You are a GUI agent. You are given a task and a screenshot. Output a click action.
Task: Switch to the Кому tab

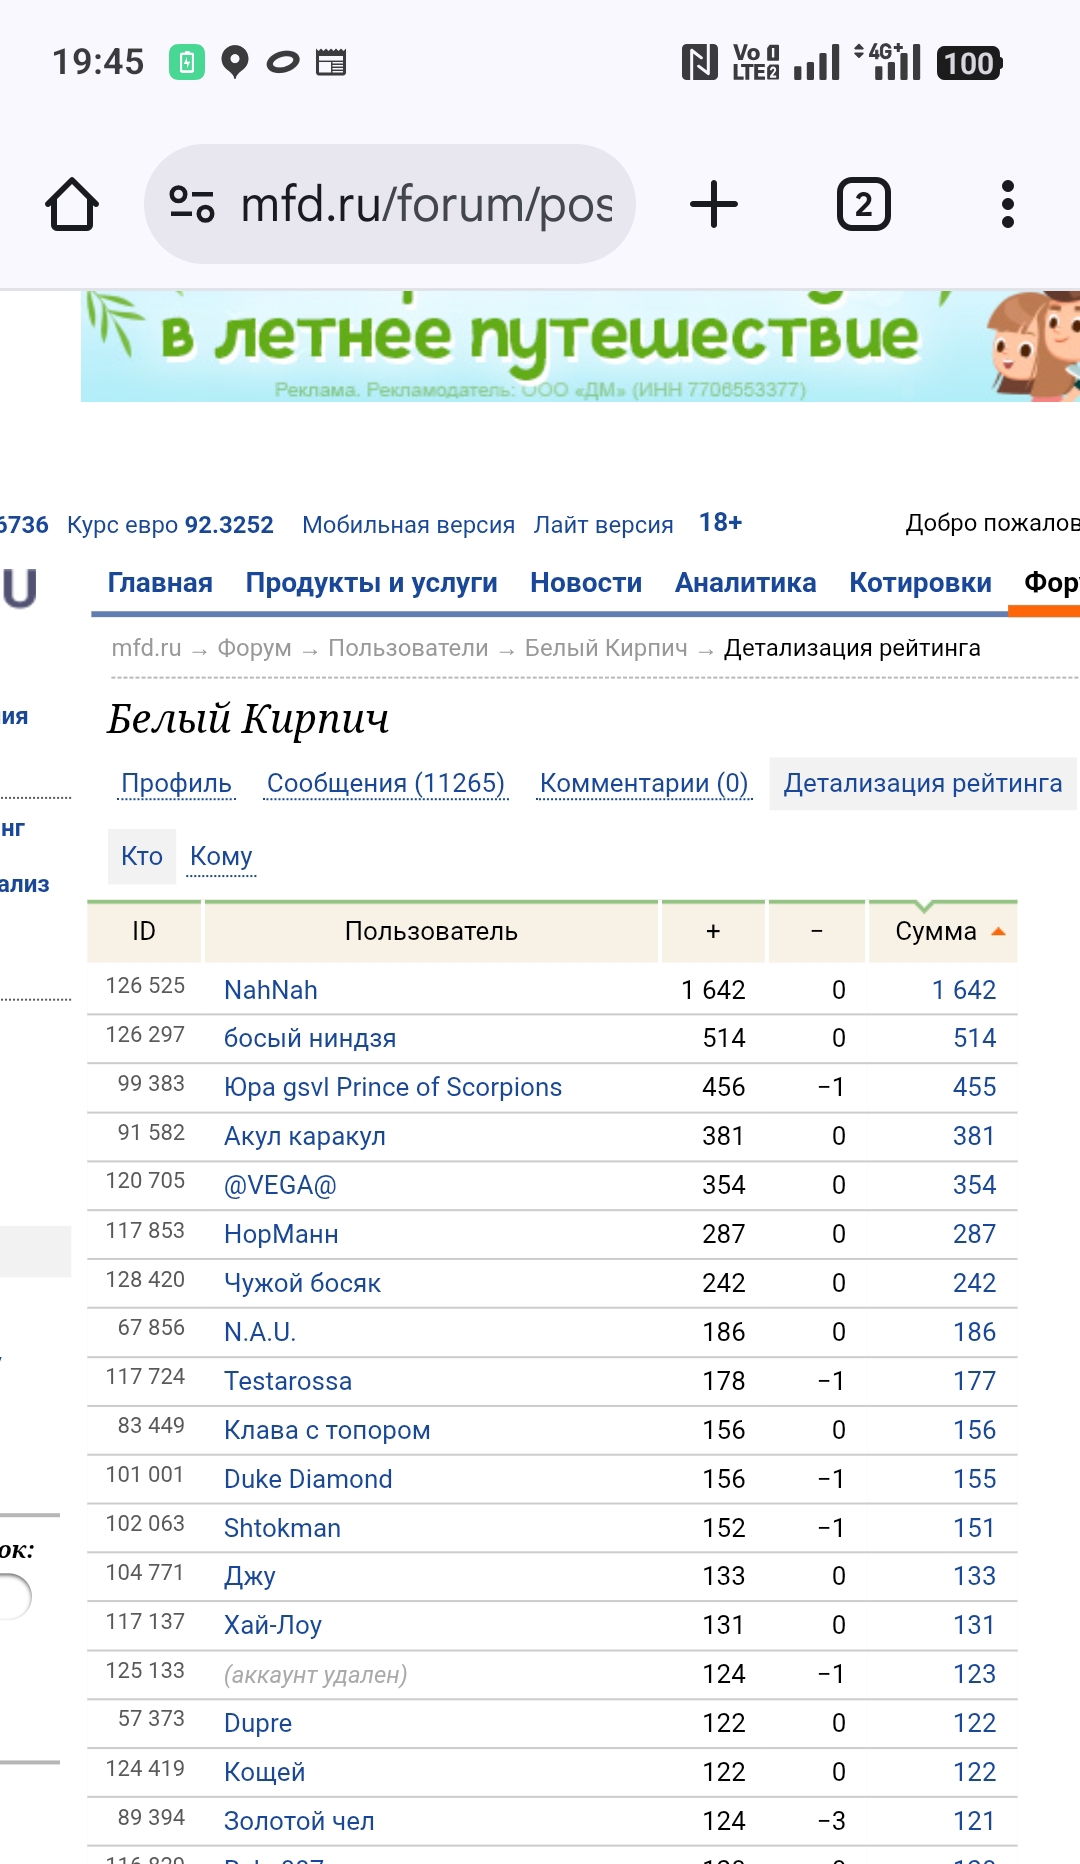[x=221, y=857]
